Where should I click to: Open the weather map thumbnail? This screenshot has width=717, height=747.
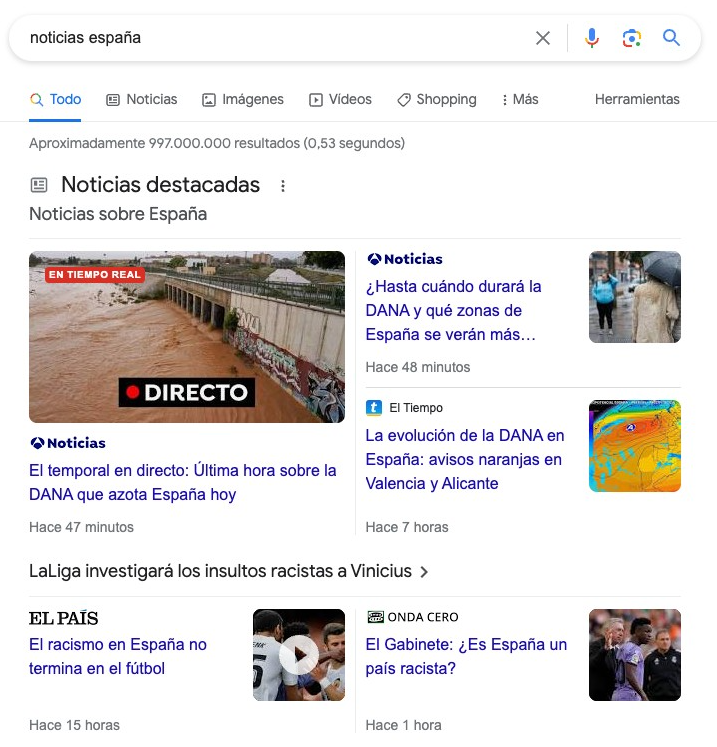tap(635, 446)
